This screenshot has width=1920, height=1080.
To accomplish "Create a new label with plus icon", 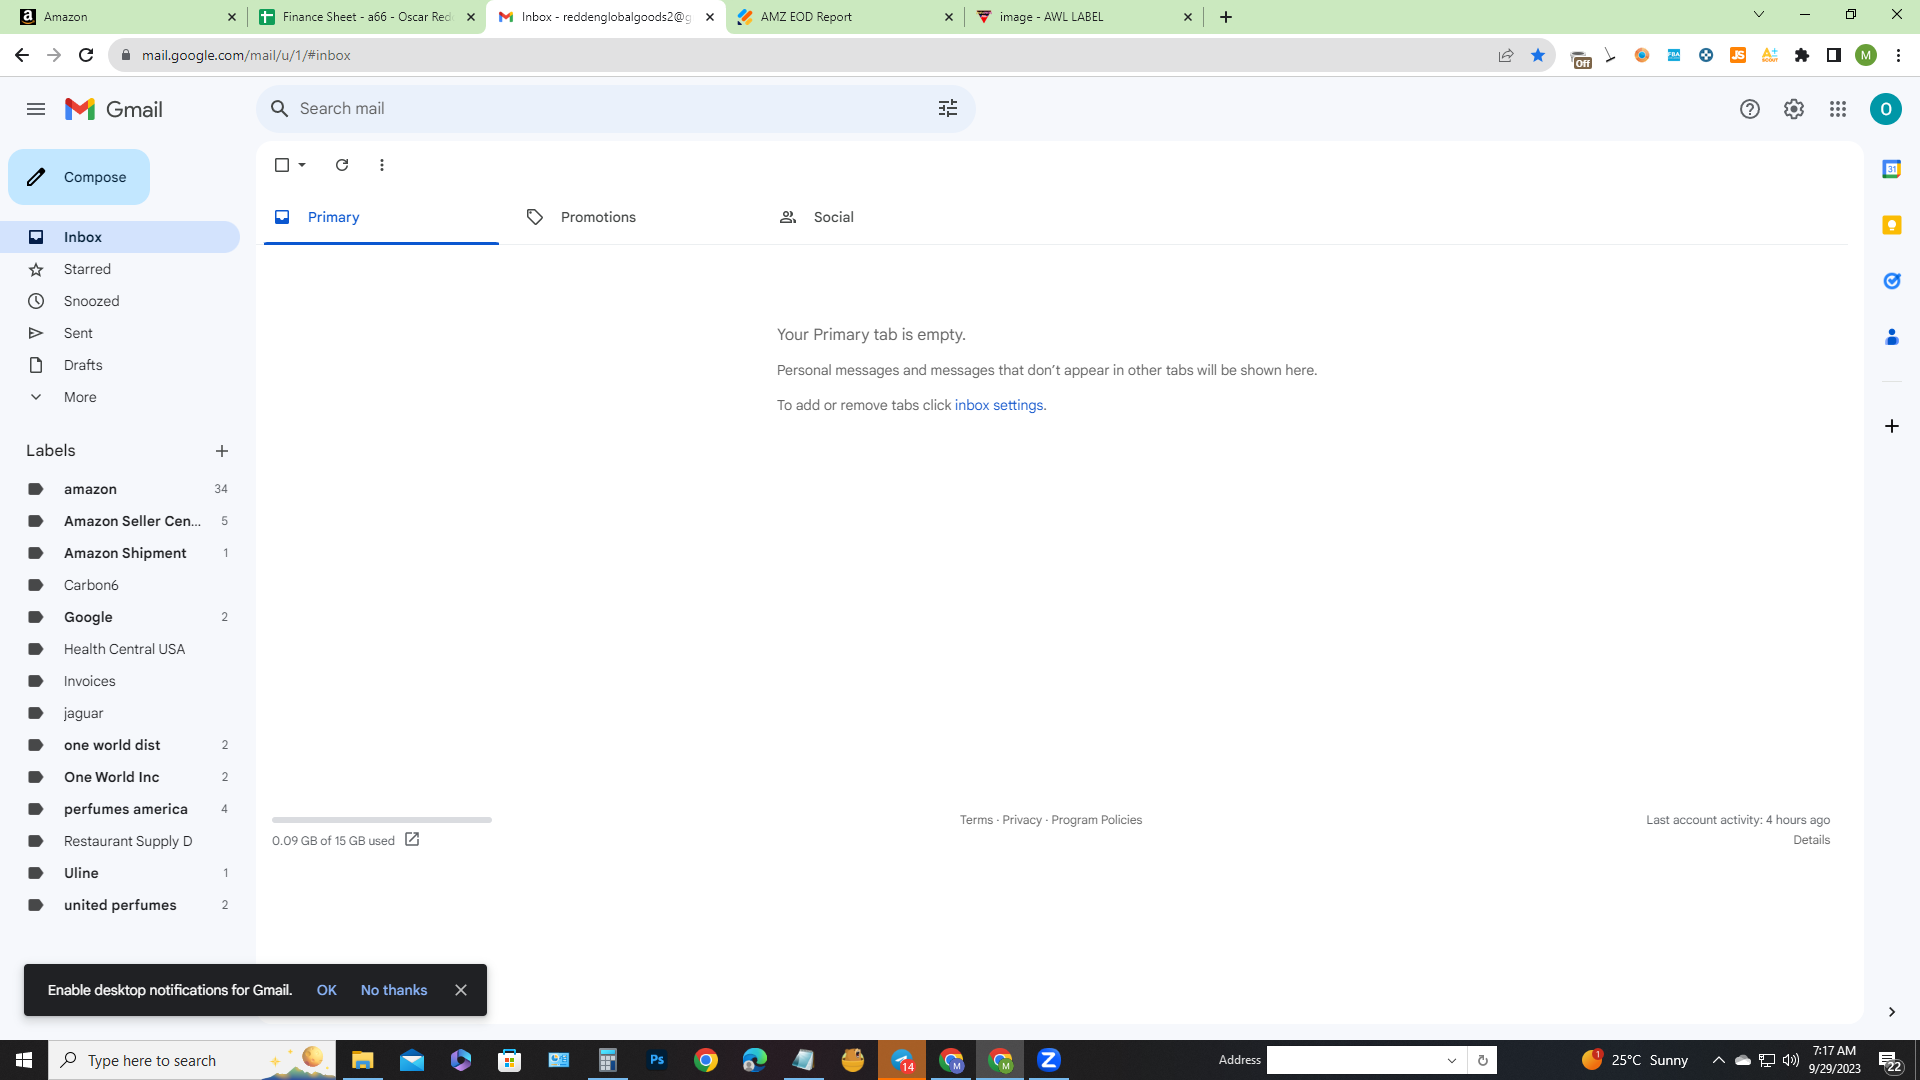I will click(x=222, y=451).
